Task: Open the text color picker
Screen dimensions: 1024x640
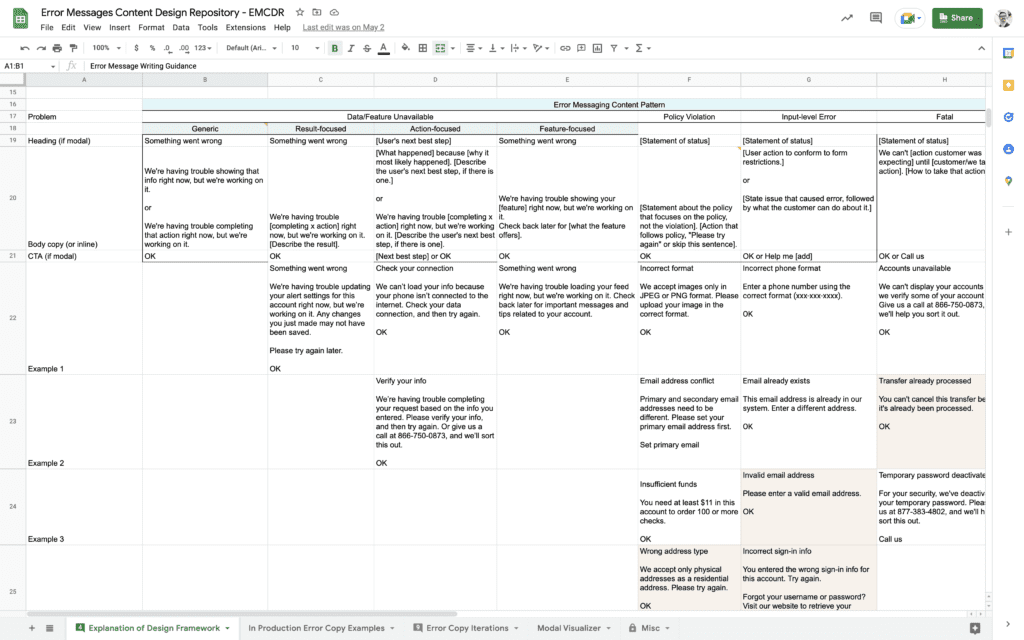Action: 382,47
